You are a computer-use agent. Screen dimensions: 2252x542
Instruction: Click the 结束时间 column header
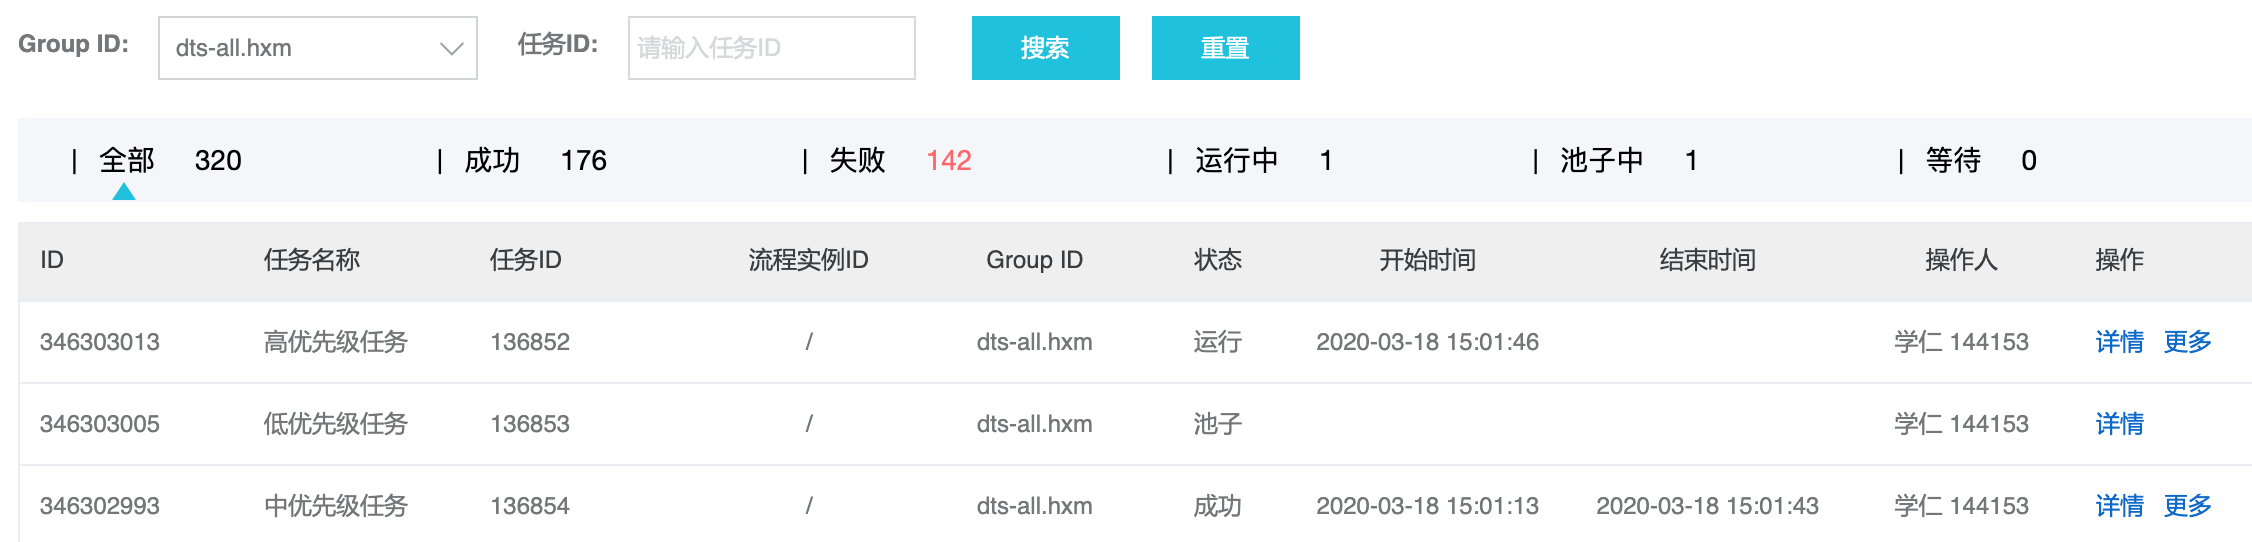(x=1707, y=260)
